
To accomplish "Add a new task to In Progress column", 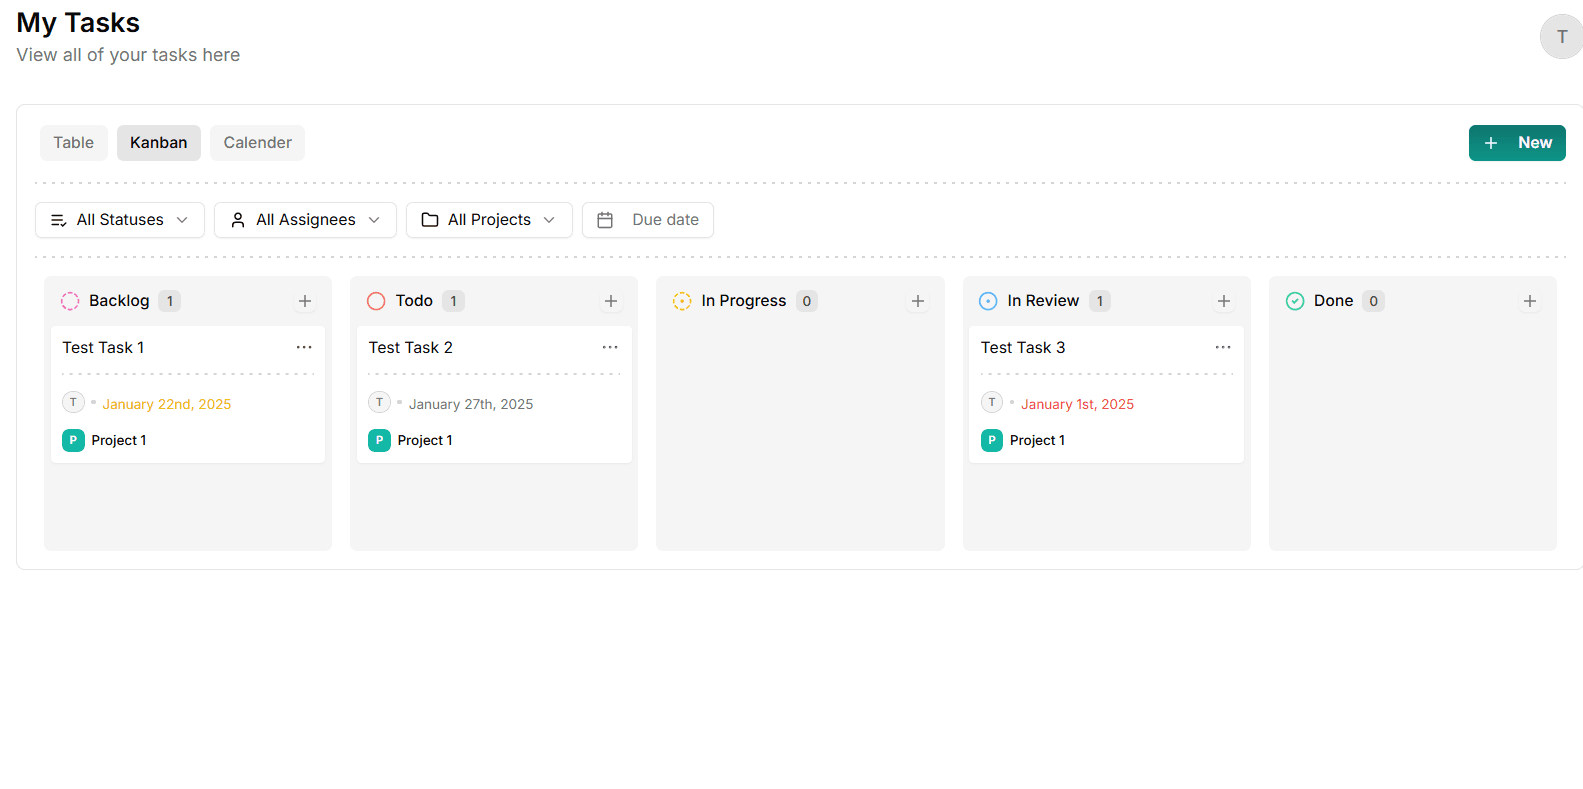I will tap(917, 301).
